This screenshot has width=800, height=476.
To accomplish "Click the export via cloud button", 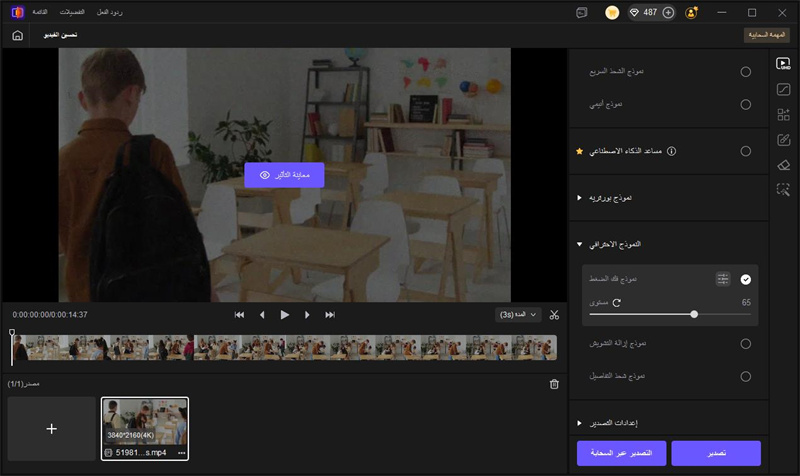I will (620, 453).
